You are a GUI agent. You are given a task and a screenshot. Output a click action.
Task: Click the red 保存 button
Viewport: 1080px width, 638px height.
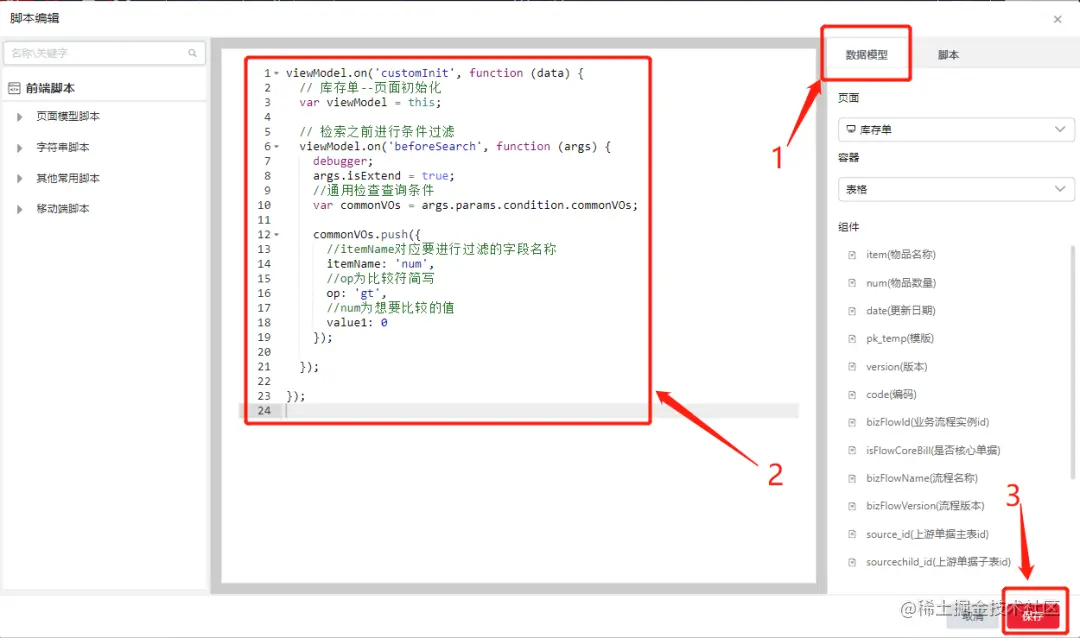tap(1032, 615)
